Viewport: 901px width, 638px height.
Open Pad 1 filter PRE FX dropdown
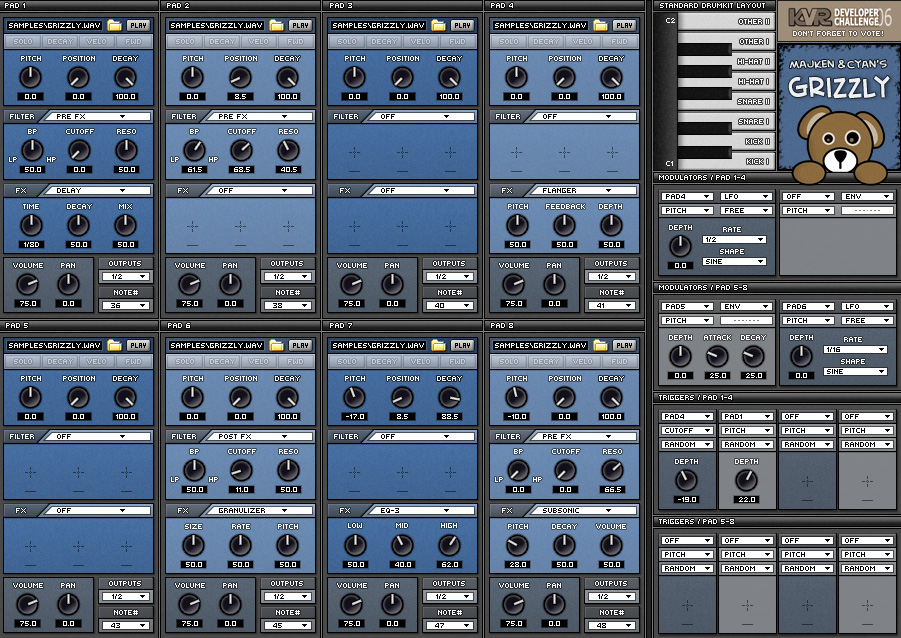[98, 117]
